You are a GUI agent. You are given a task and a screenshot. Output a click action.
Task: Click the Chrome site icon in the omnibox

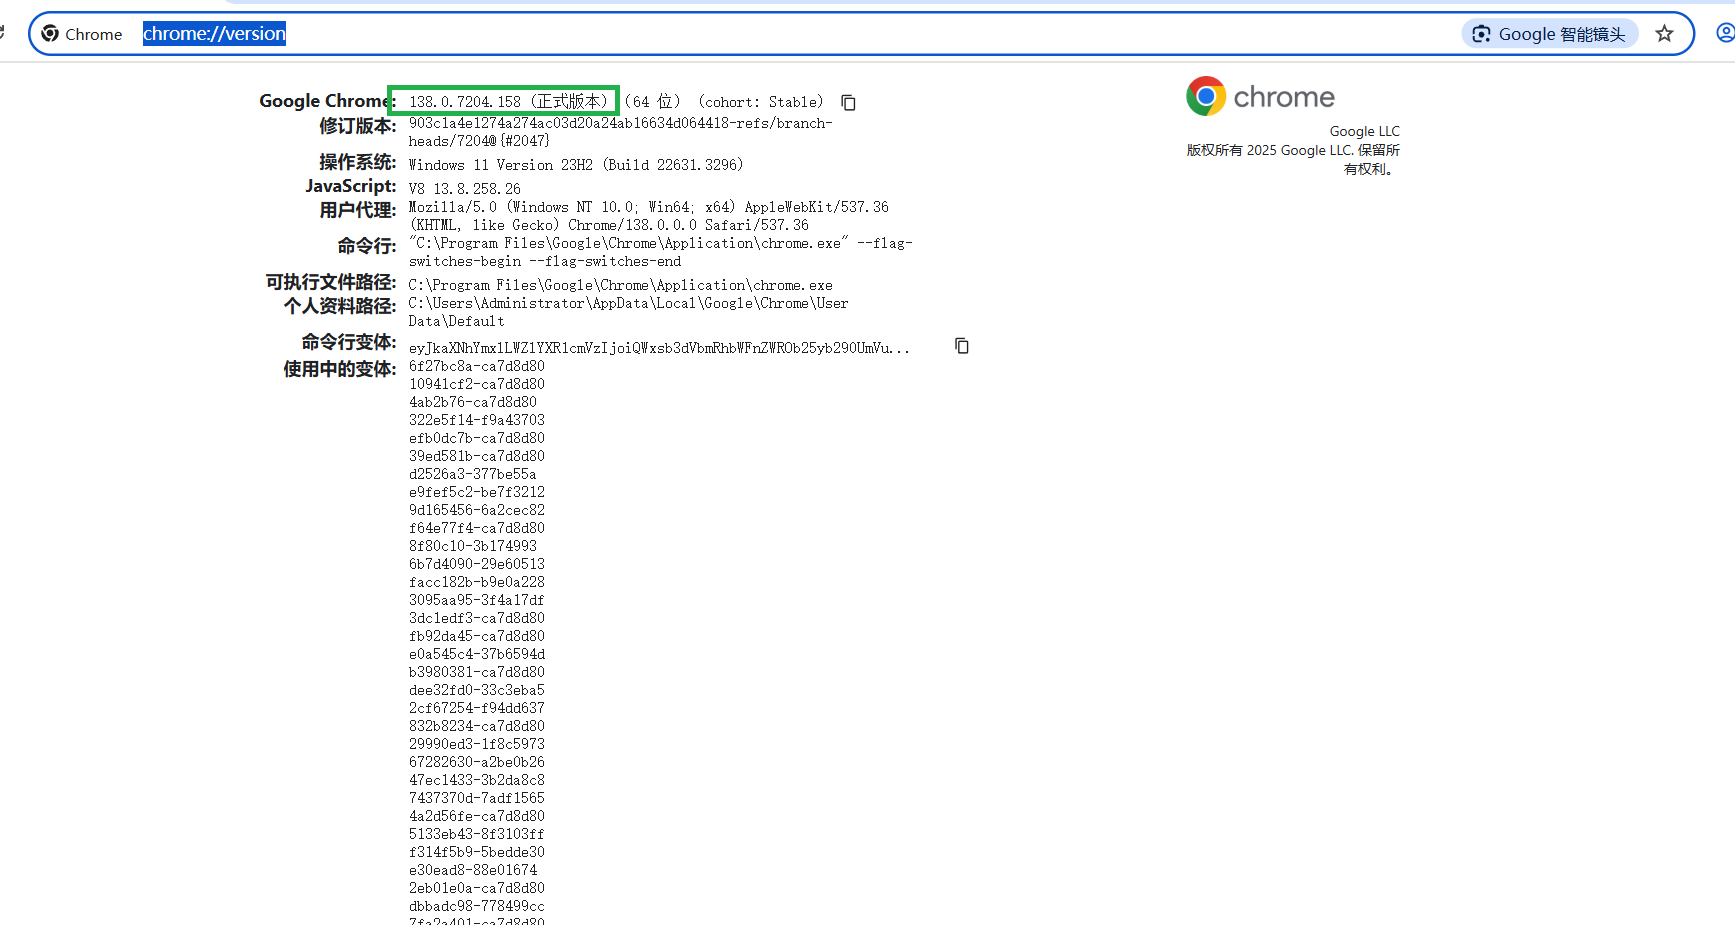(x=50, y=32)
